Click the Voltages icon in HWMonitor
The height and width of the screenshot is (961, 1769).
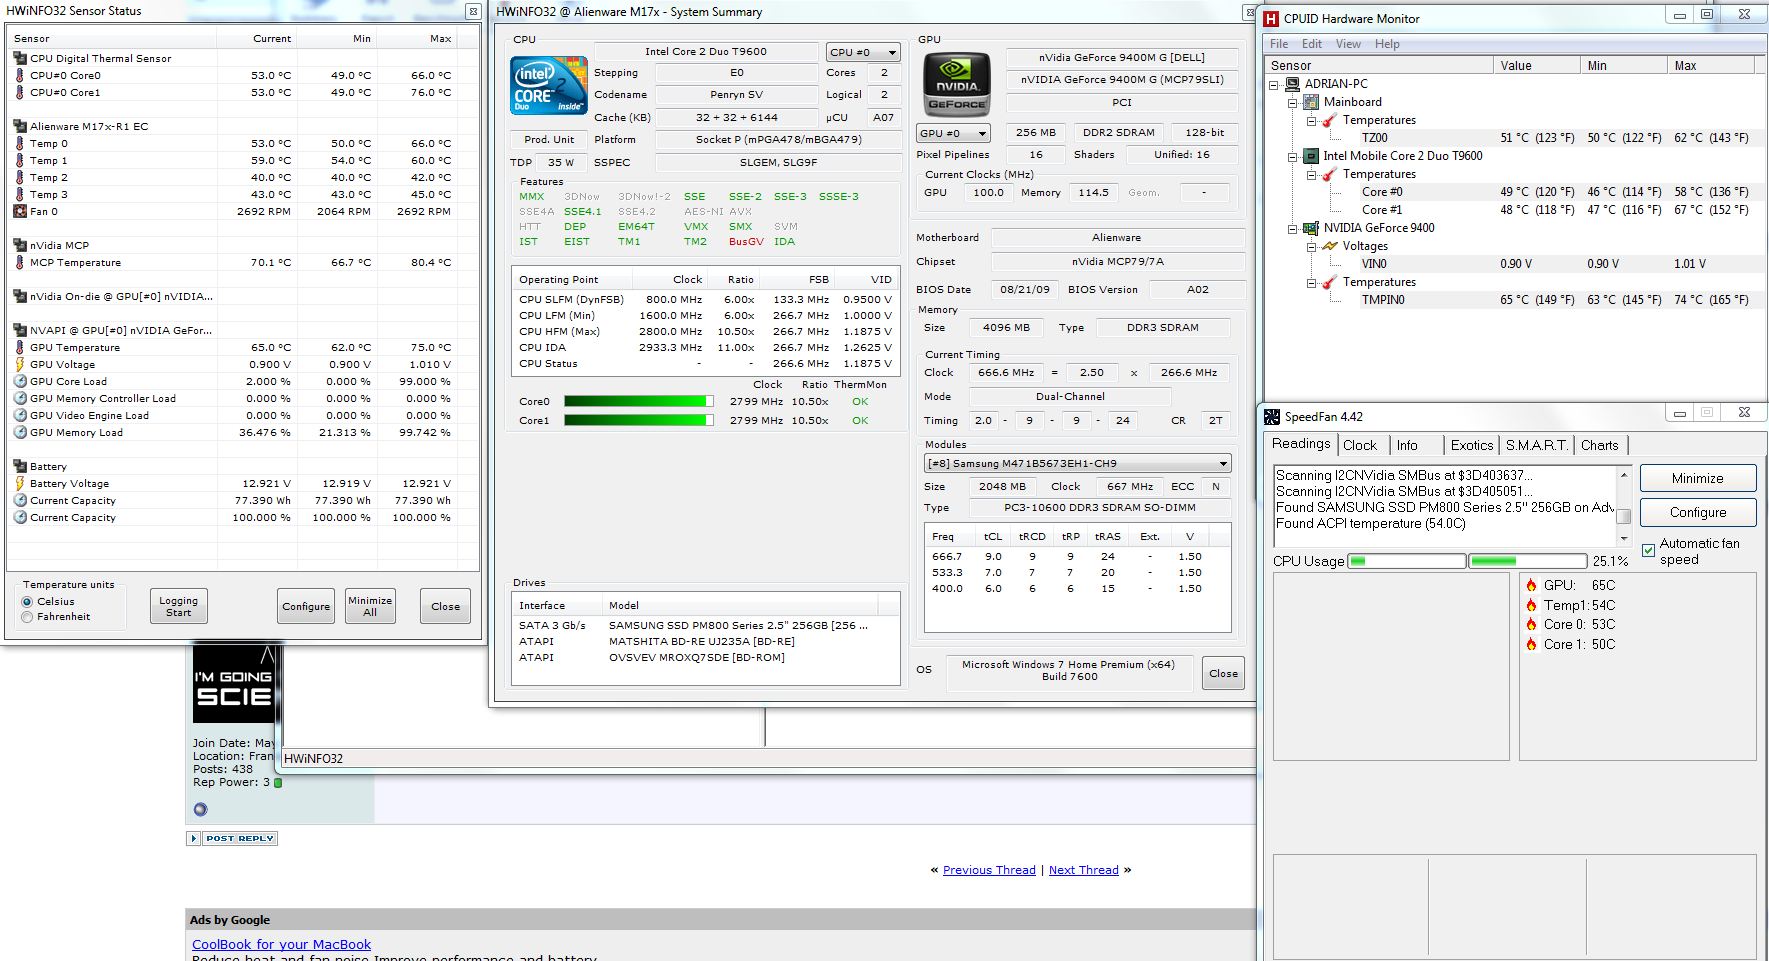(x=1330, y=246)
